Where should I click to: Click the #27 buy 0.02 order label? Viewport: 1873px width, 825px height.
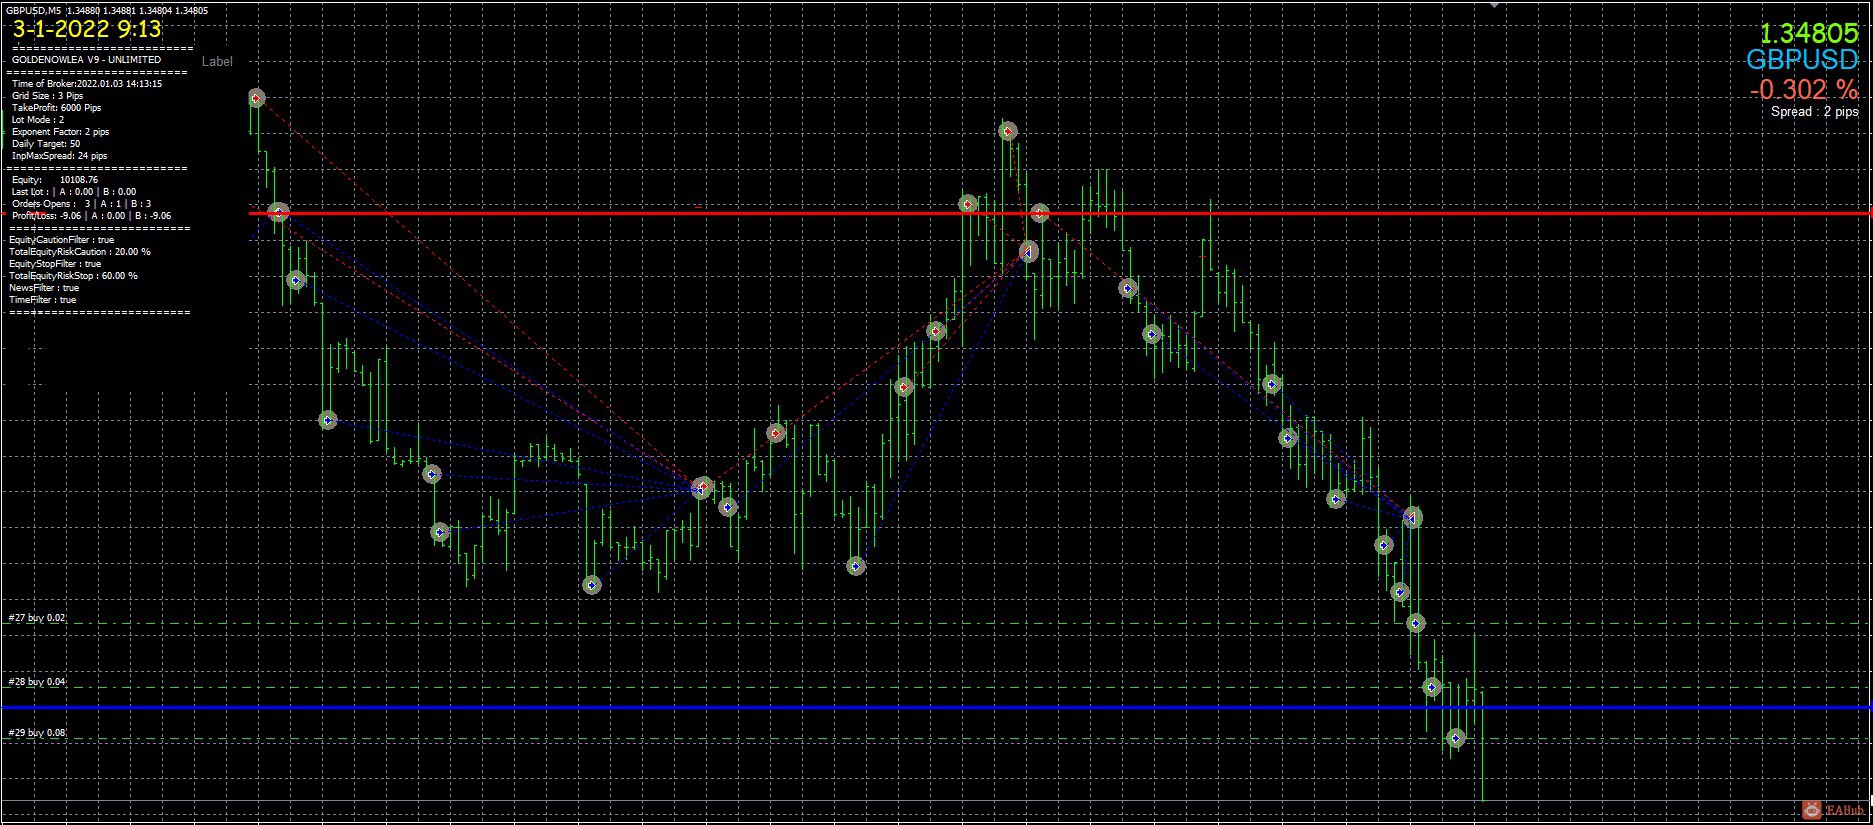tap(37, 618)
